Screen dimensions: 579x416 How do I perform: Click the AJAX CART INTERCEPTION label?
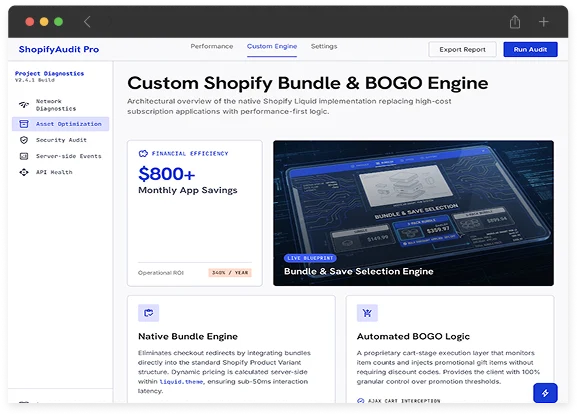[404, 401]
